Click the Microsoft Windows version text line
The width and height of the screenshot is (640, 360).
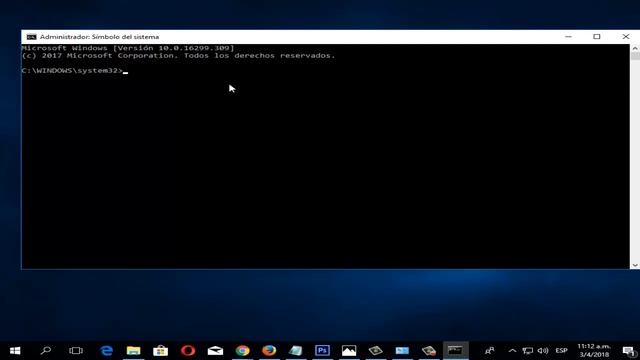tap(128, 48)
